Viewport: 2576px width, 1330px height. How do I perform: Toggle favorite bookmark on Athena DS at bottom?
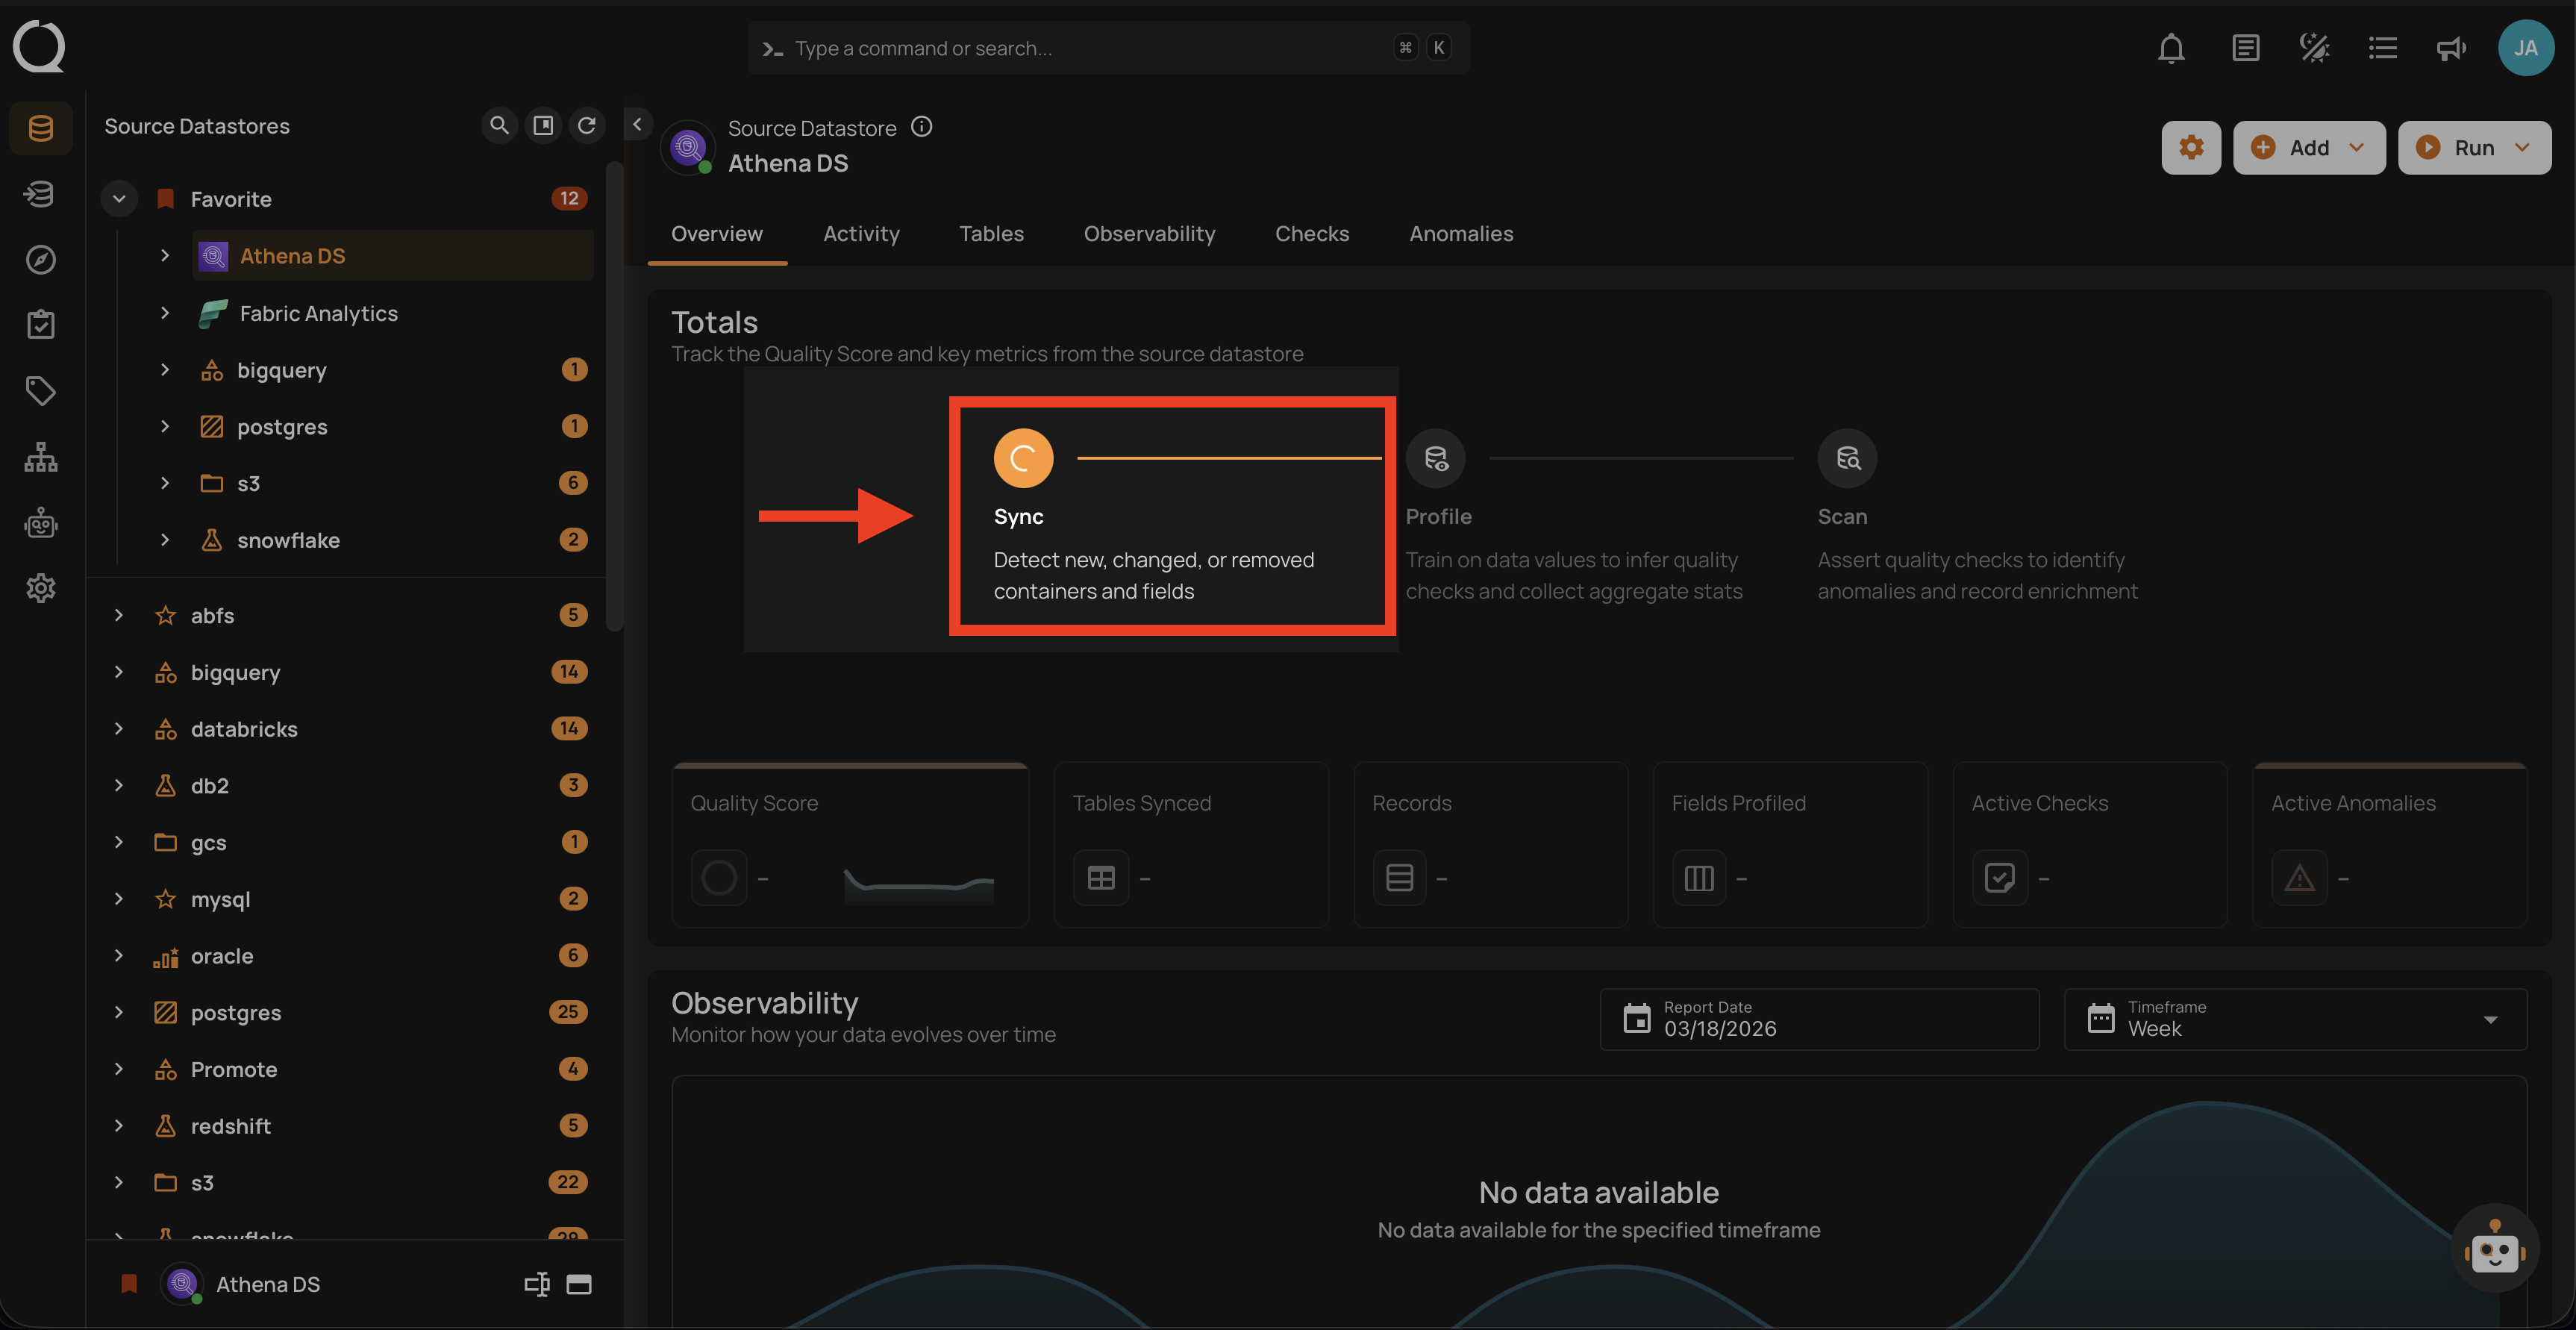tap(129, 1284)
